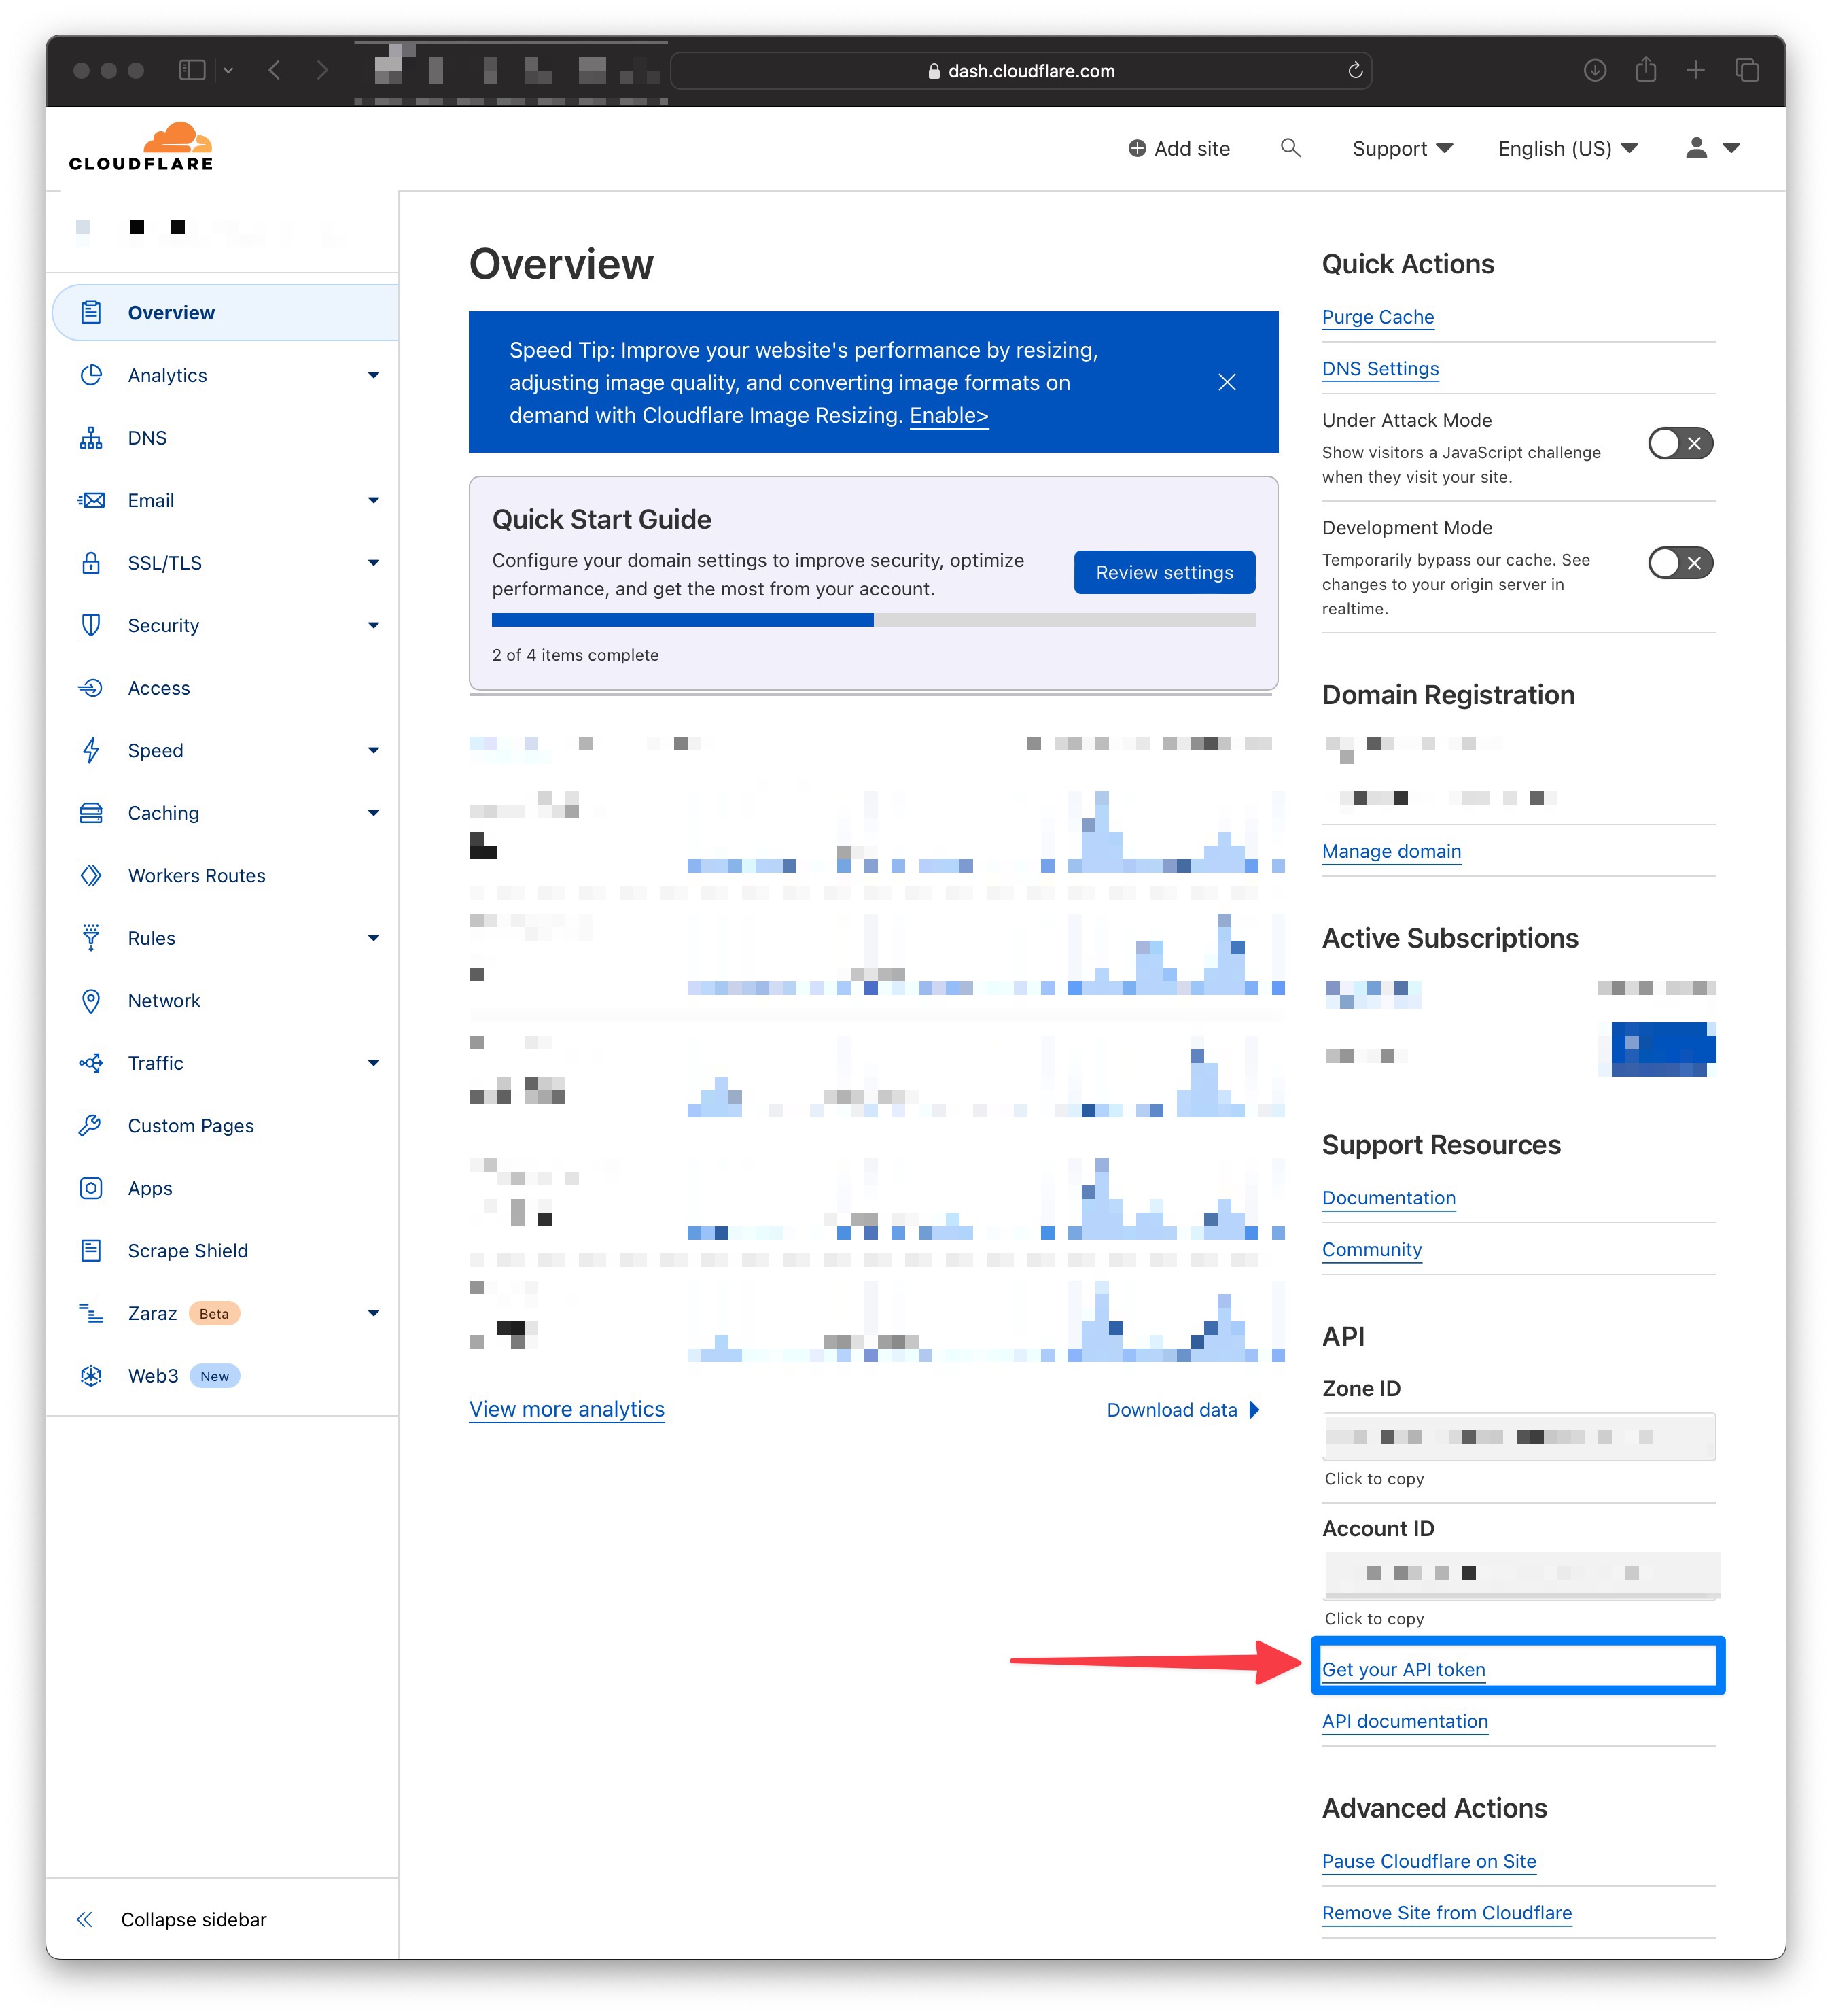Click the Network location pin icon
1832x2016 pixels.
pos(91,1000)
